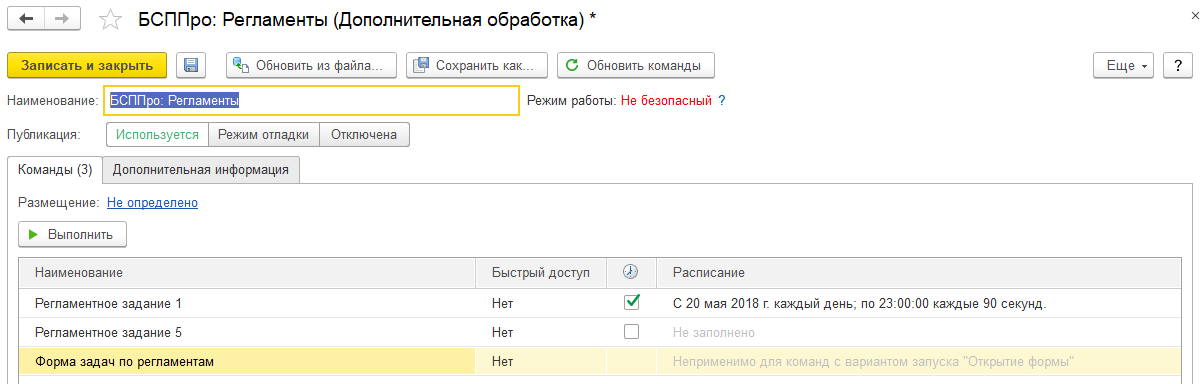Viewport: 1204px width, 384px height.
Task: Add form to favorites with star icon
Action: pos(112,20)
